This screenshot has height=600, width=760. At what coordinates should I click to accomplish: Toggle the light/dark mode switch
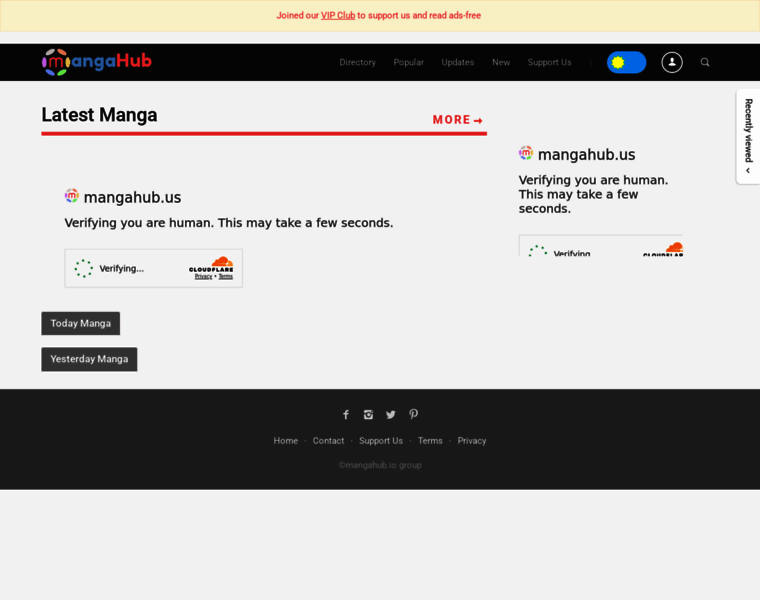click(x=626, y=62)
